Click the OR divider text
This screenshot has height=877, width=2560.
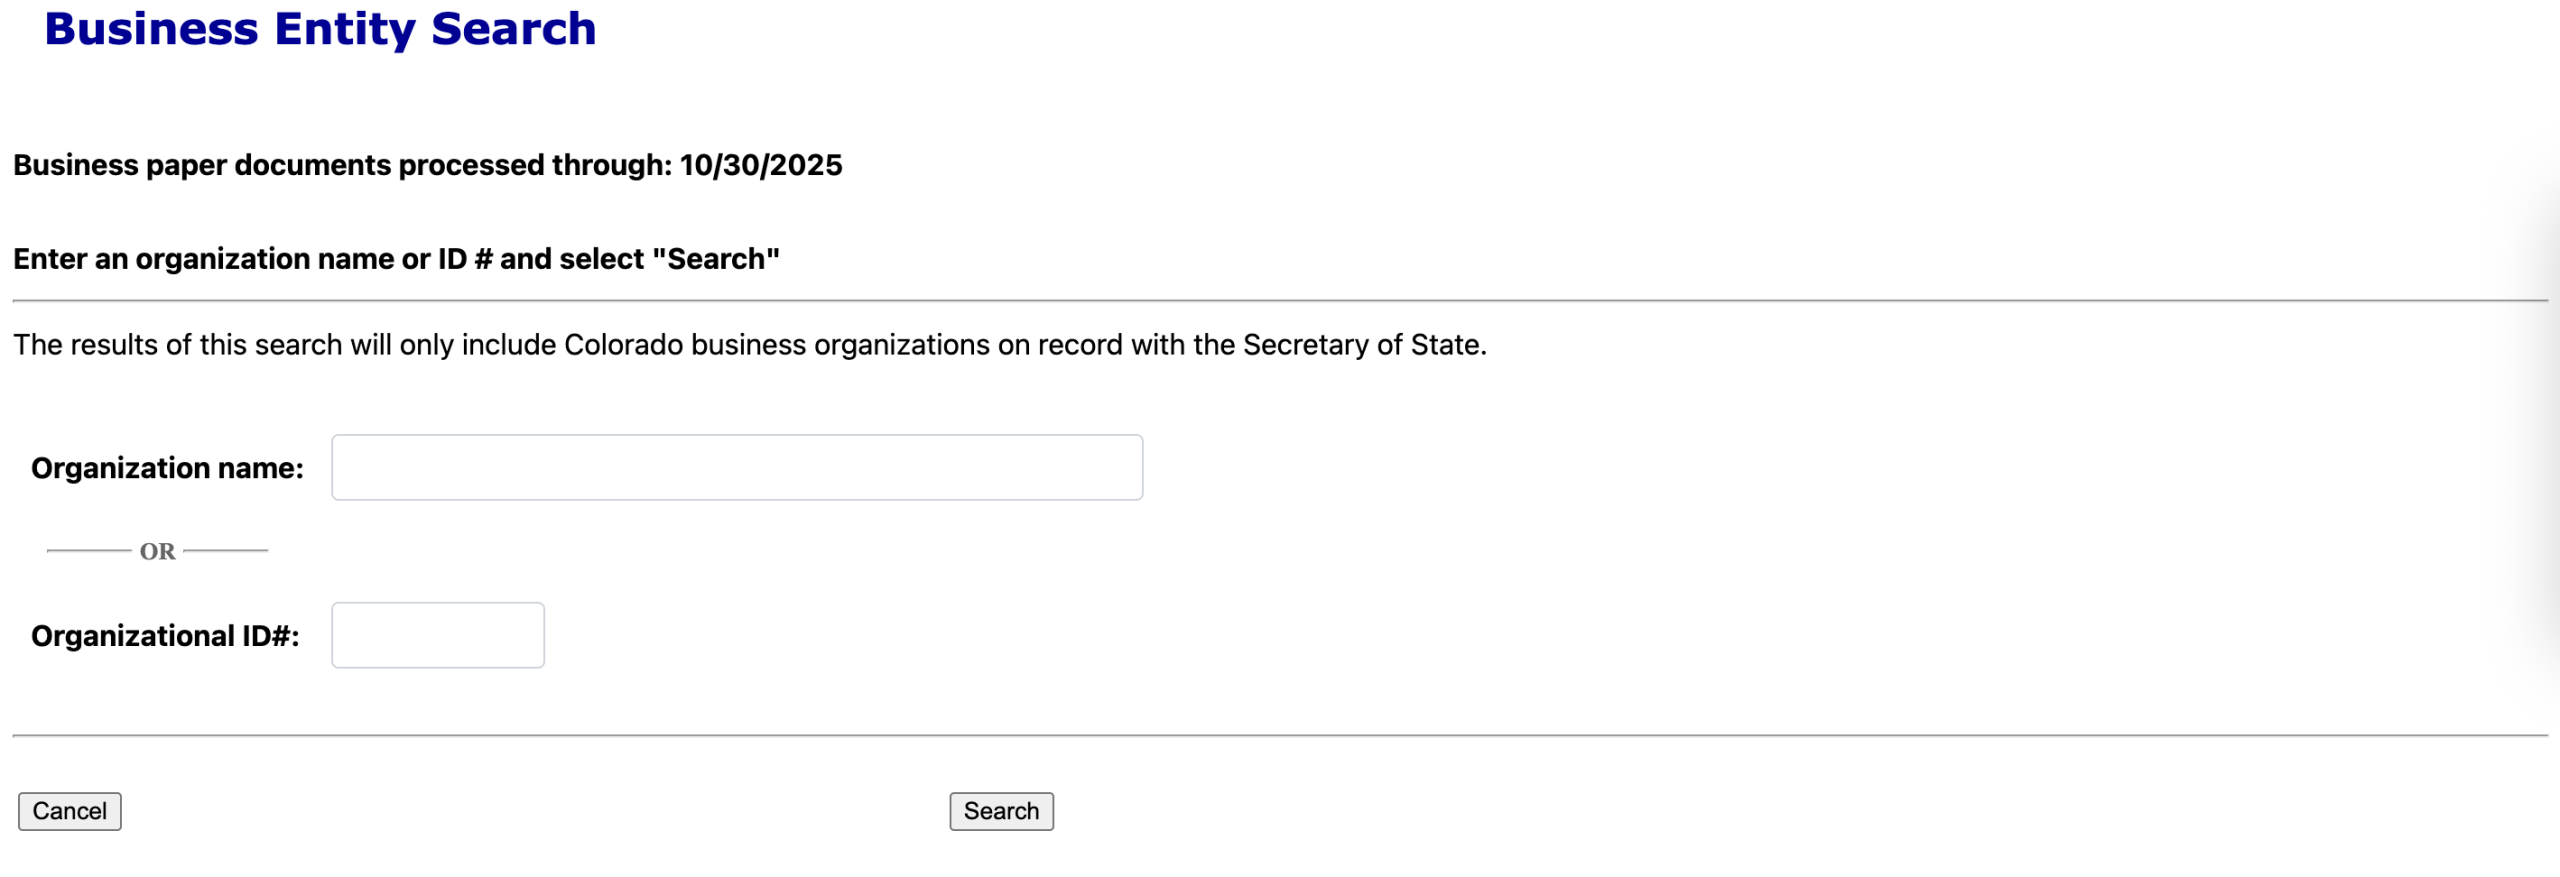(157, 551)
